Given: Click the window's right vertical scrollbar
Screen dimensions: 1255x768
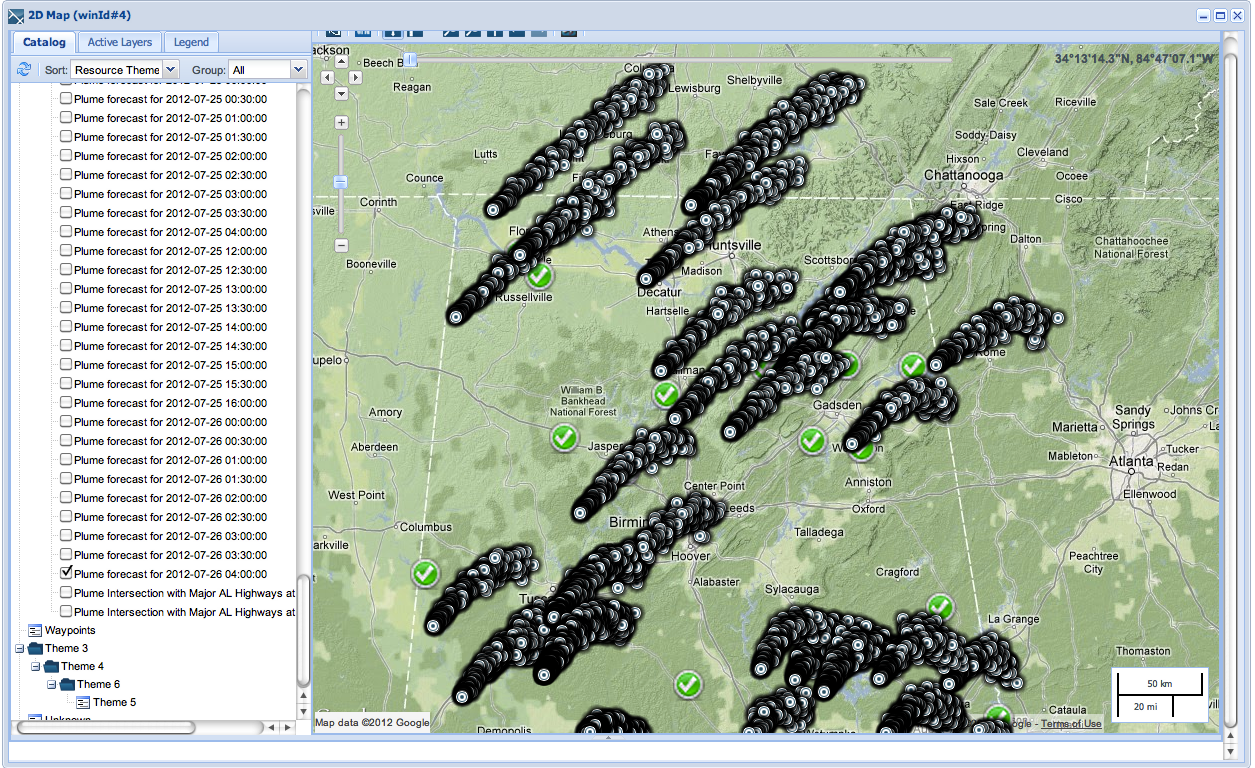Looking at the screenshot, I should [x=1231, y=390].
